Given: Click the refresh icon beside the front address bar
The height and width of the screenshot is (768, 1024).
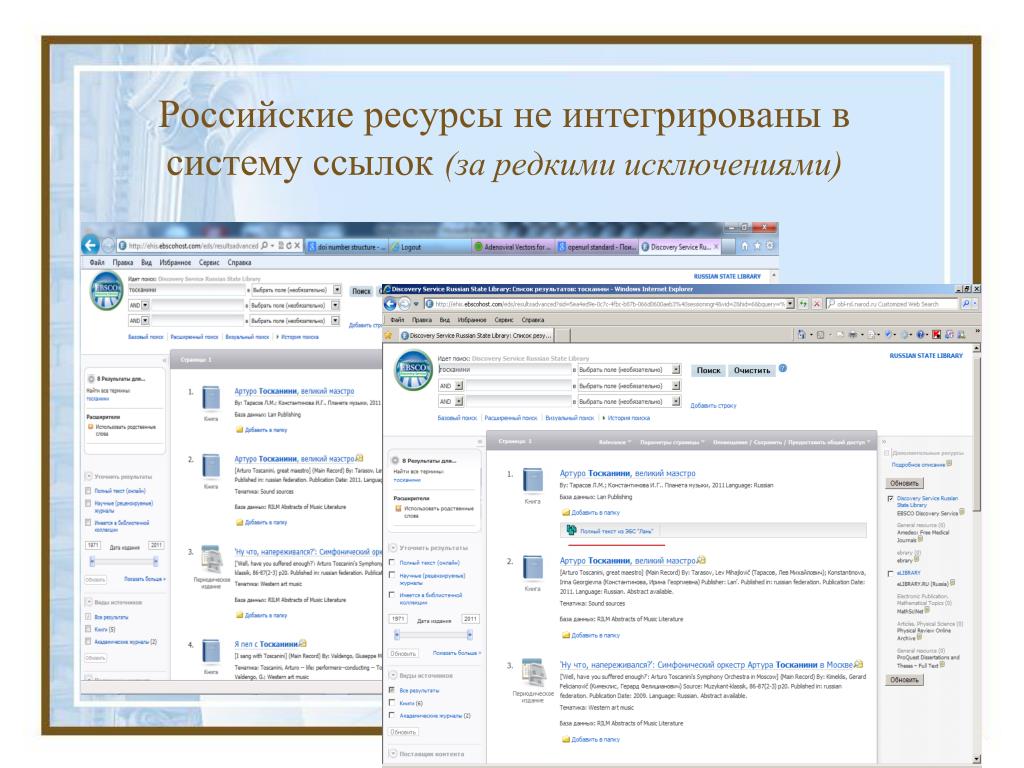Looking at the screenshot, I should click(803, 304).
